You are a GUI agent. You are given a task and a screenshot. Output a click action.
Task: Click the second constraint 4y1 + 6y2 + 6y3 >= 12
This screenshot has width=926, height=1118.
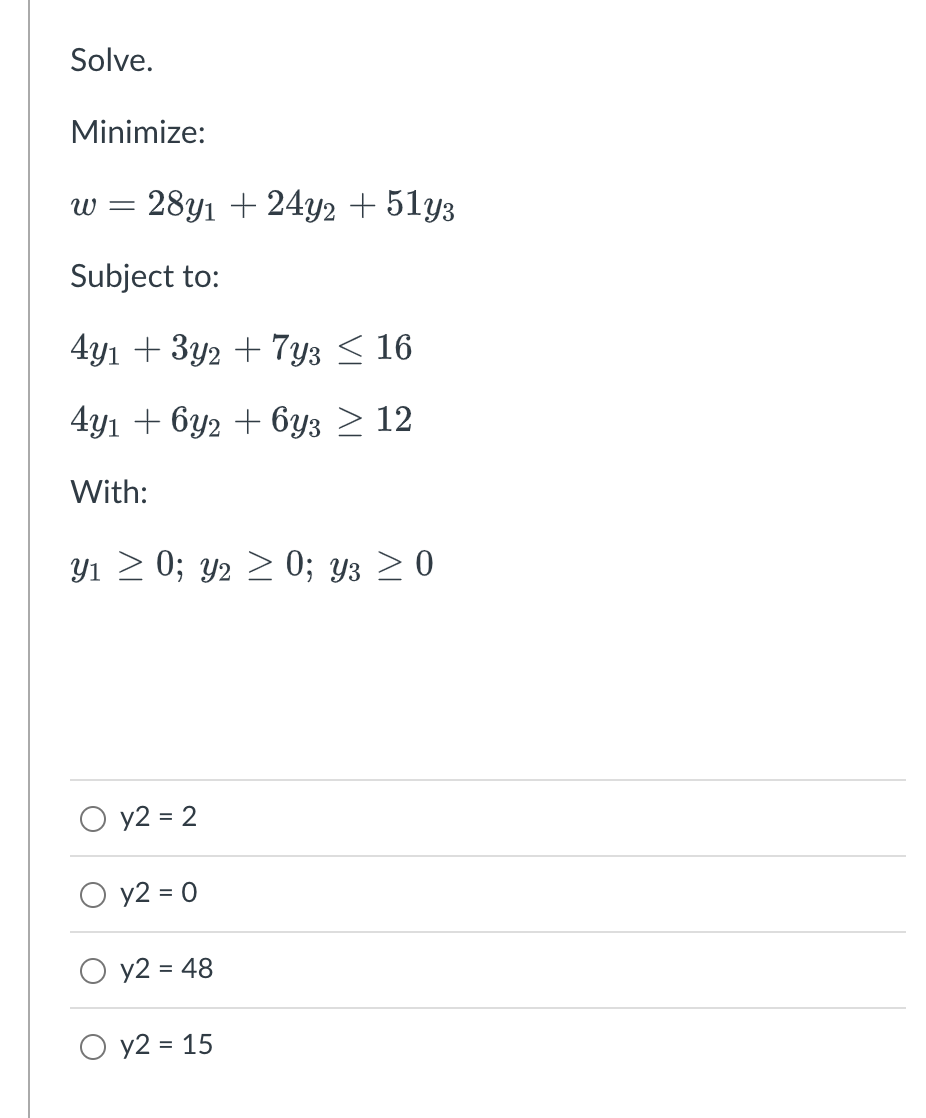click(x=241, y=421)
